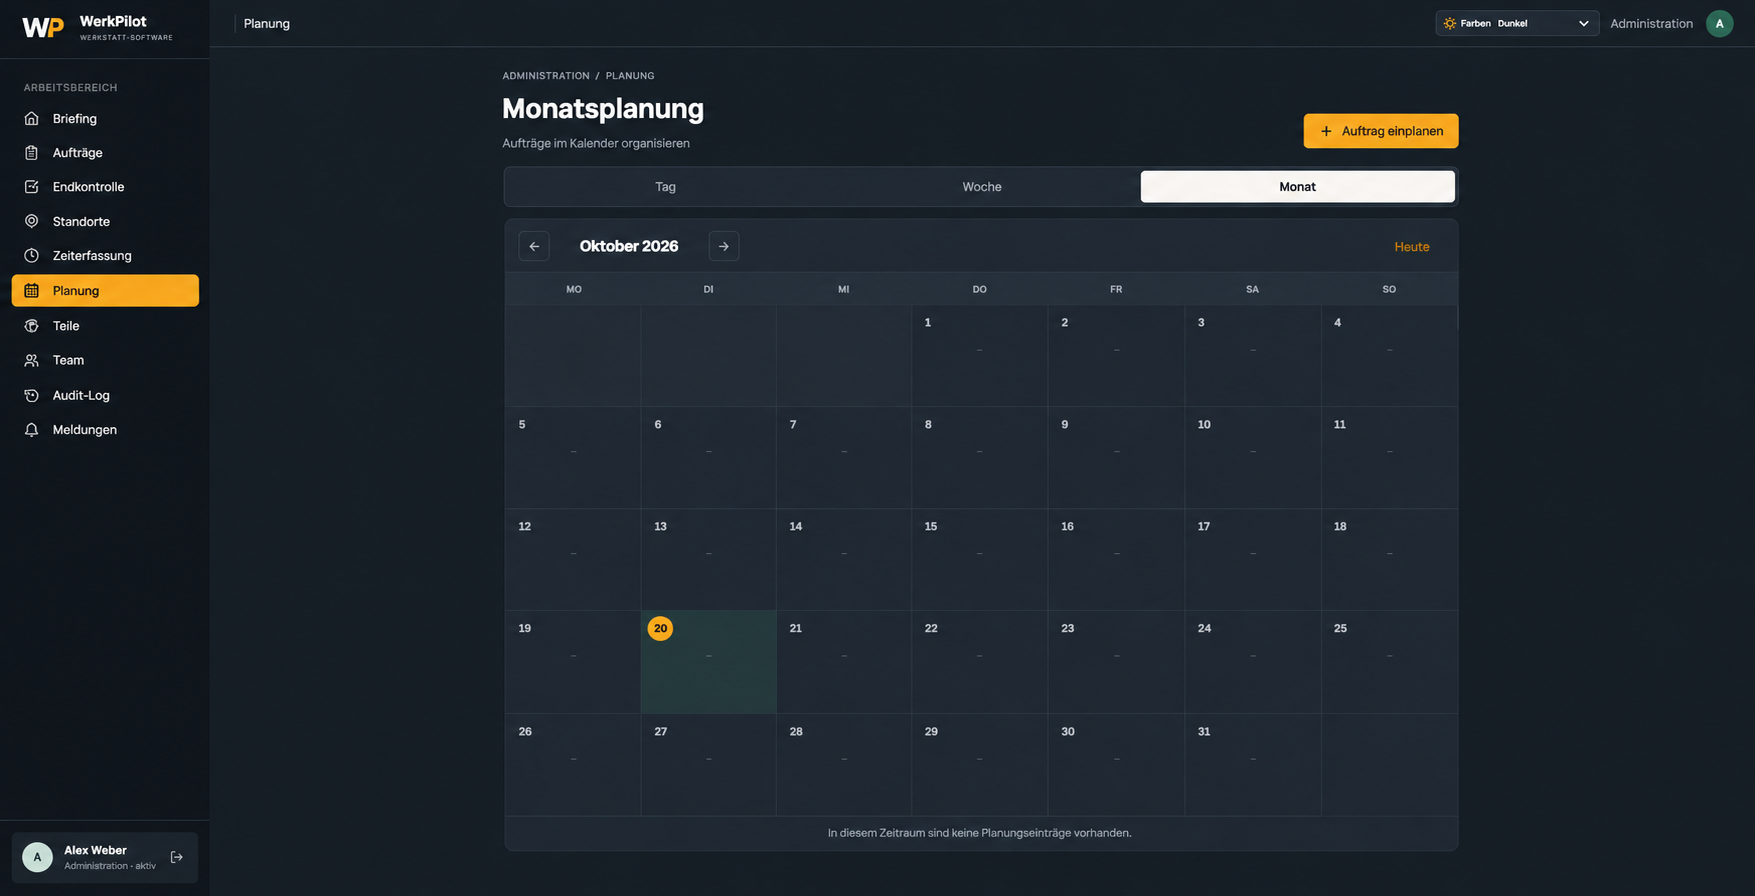Image resolution: width=1755 pixels, height=896 pixels.
Task: Click 'Aufträge im Kalender organisieren' subtitle
Action: point(596,143)
